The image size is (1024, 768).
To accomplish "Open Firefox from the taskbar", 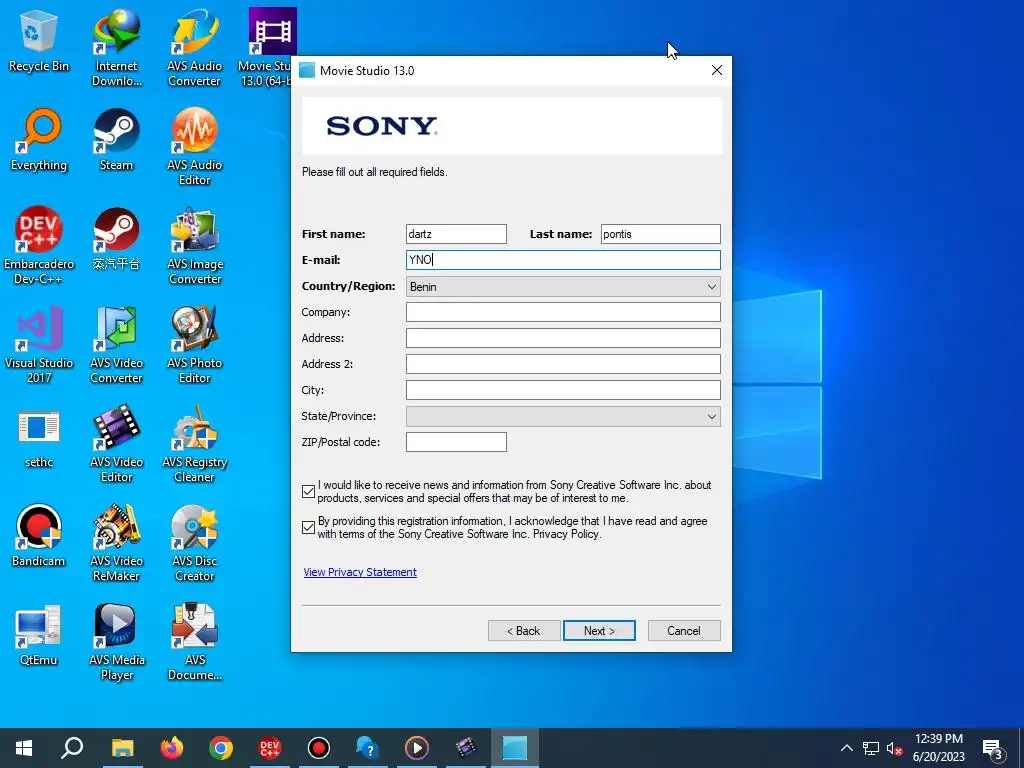I will pyautogui.click(x=172, y=748).
